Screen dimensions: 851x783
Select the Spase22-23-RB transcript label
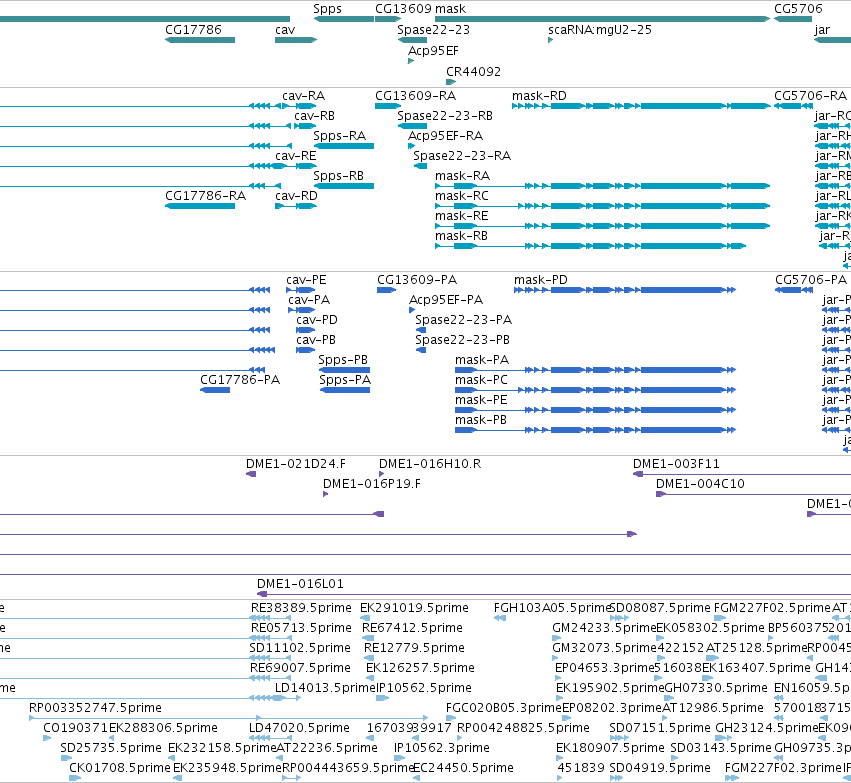click(444, 116)
